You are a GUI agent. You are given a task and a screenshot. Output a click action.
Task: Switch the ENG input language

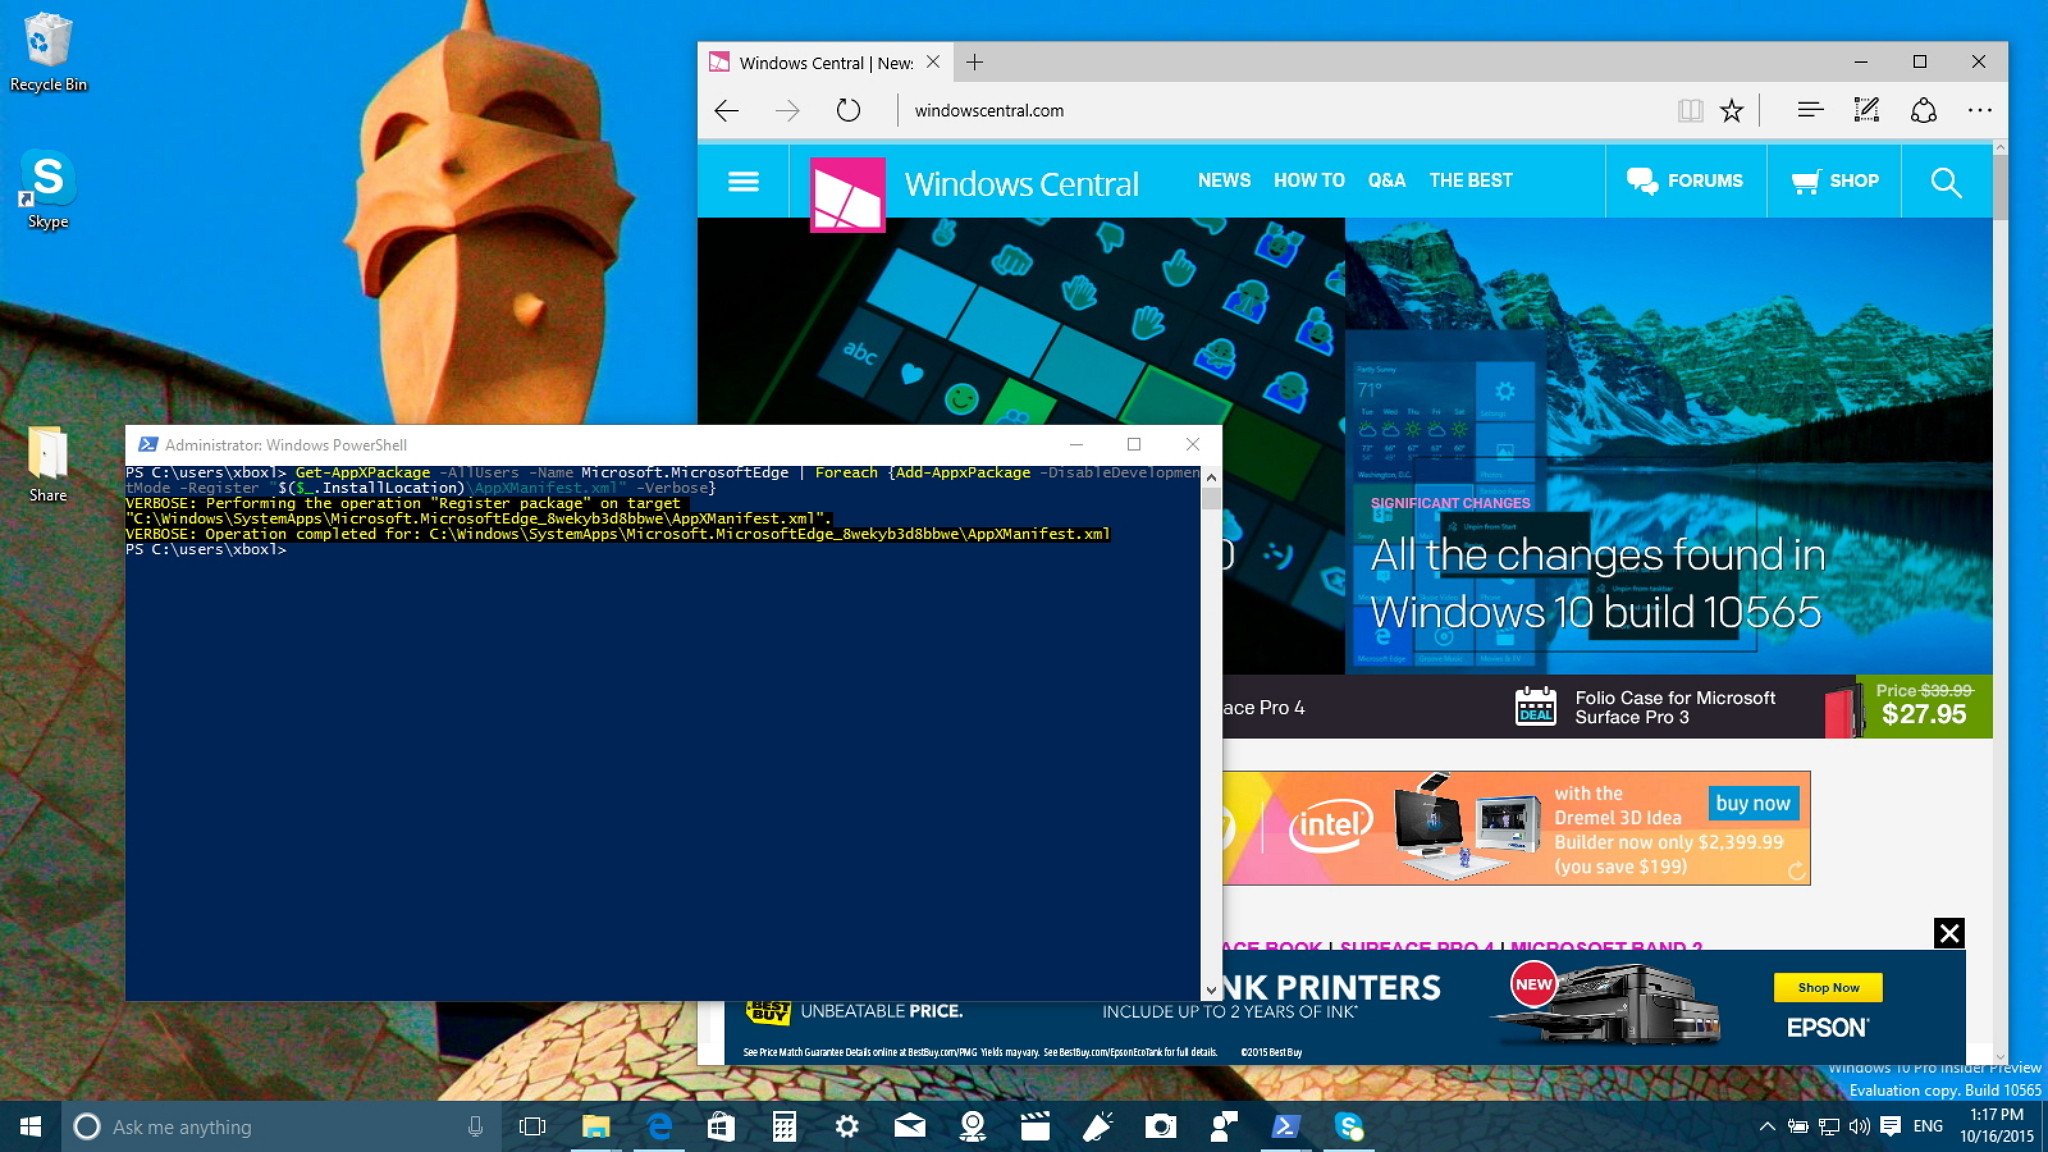point(1928,1126)
